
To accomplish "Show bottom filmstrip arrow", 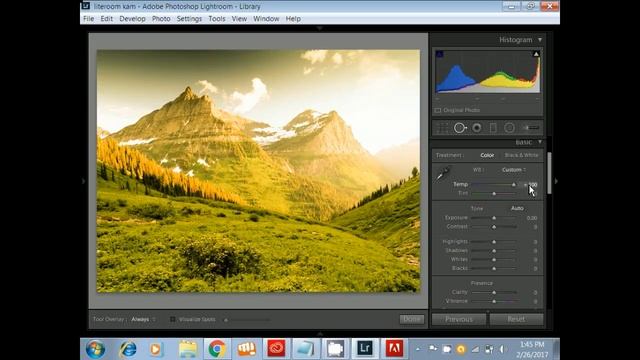I will [x=320, y=334].
